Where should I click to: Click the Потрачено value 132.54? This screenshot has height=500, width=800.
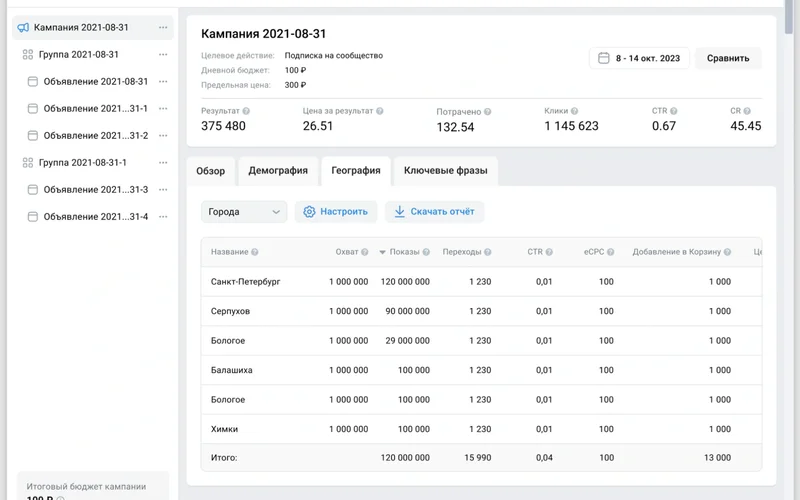point(455,127)
